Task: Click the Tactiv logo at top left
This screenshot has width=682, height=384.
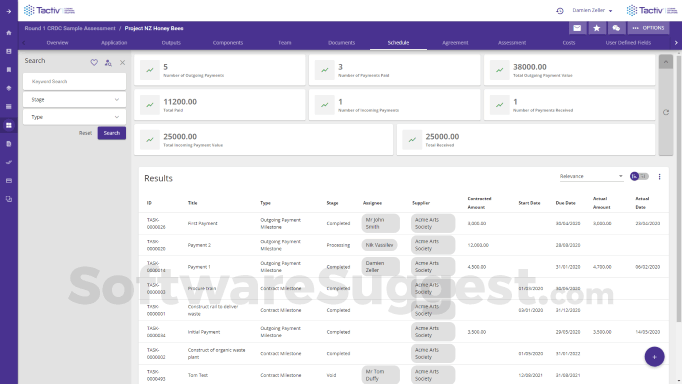Action: [x=49, y=10]
